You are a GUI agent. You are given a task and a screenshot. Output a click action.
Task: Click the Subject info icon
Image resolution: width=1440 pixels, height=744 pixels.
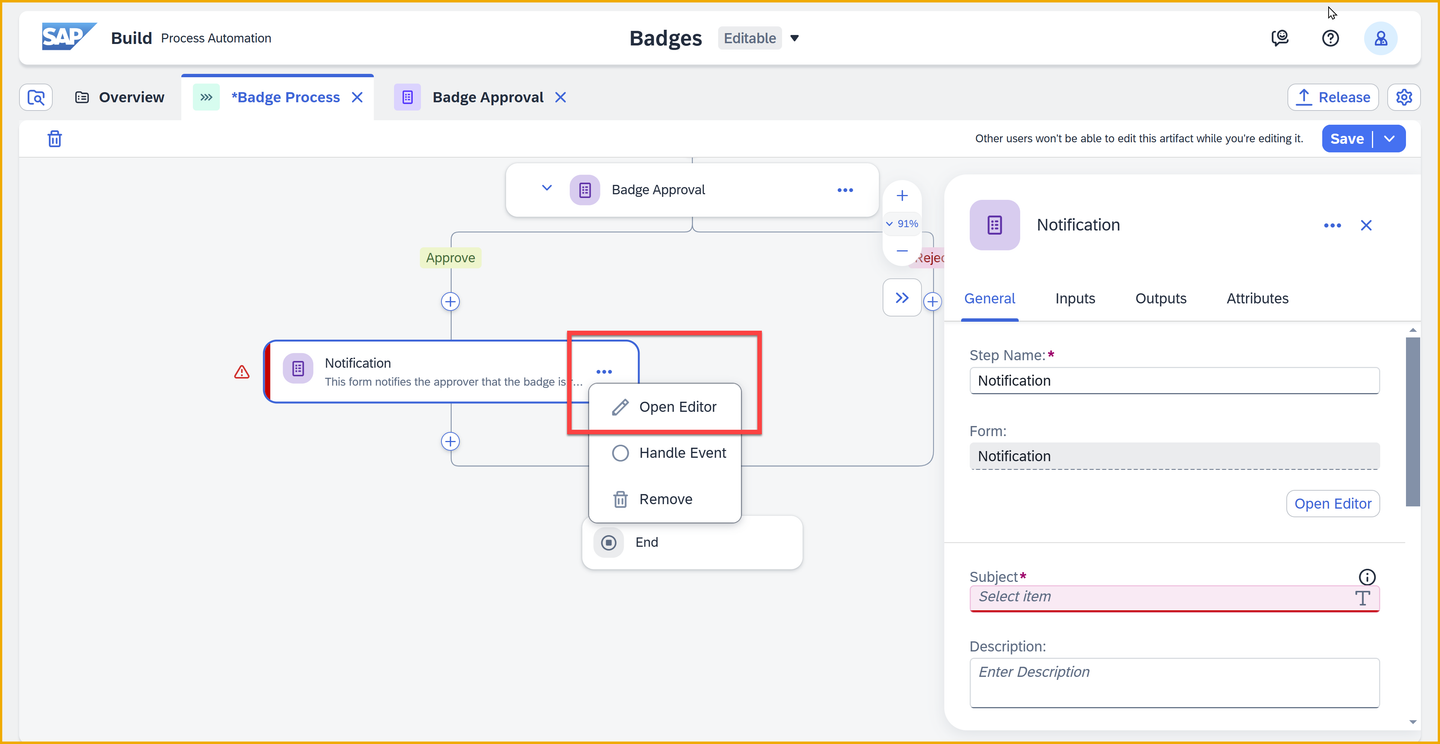1367,577
